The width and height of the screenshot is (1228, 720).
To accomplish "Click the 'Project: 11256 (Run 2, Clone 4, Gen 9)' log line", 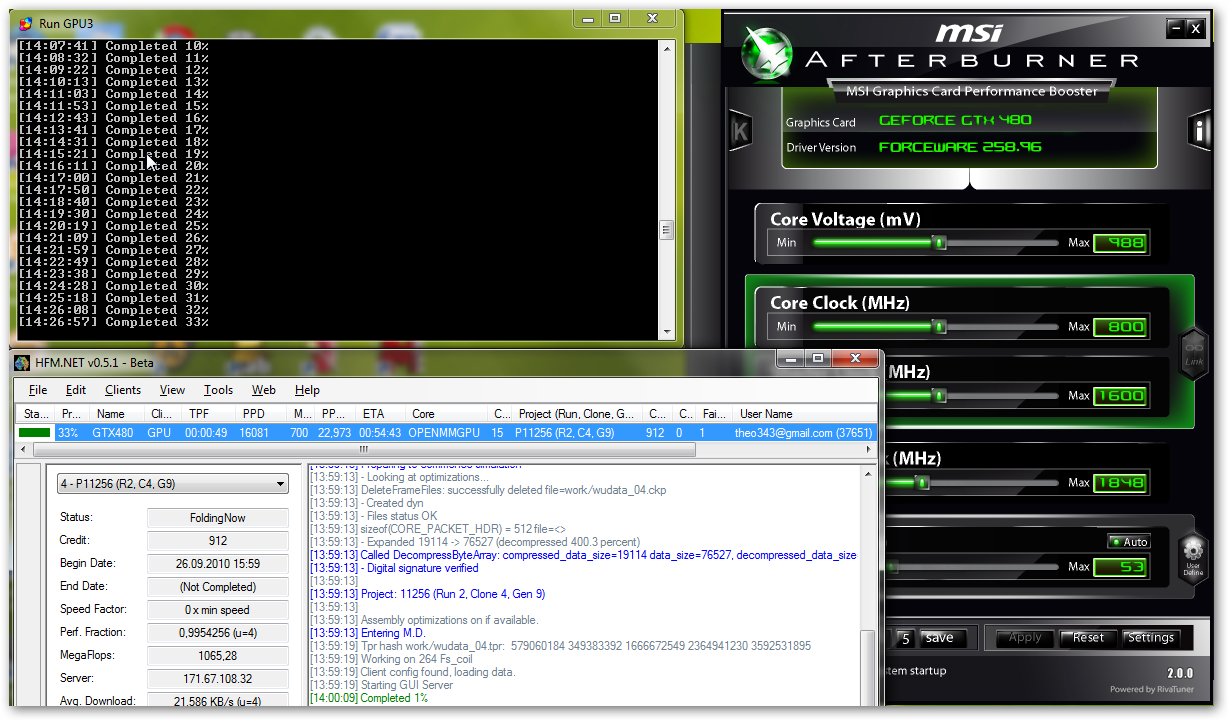I will point(428,594).
